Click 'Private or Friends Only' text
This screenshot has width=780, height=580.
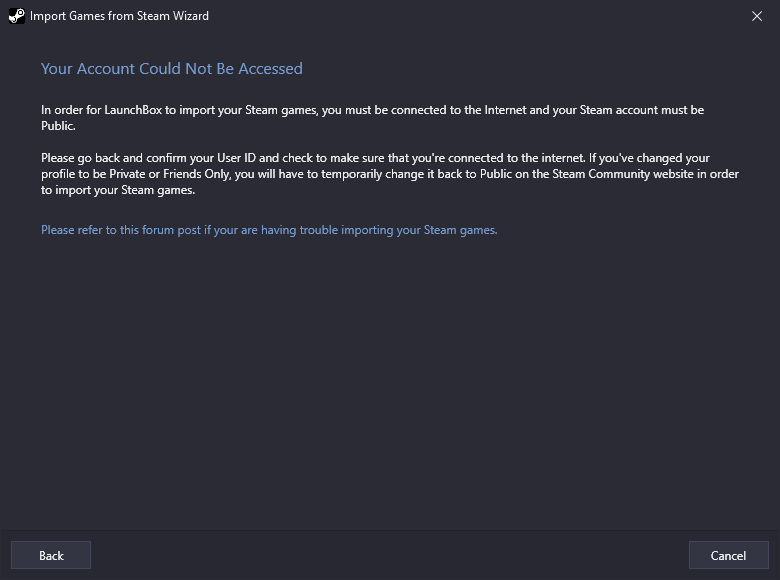[170, 174]
